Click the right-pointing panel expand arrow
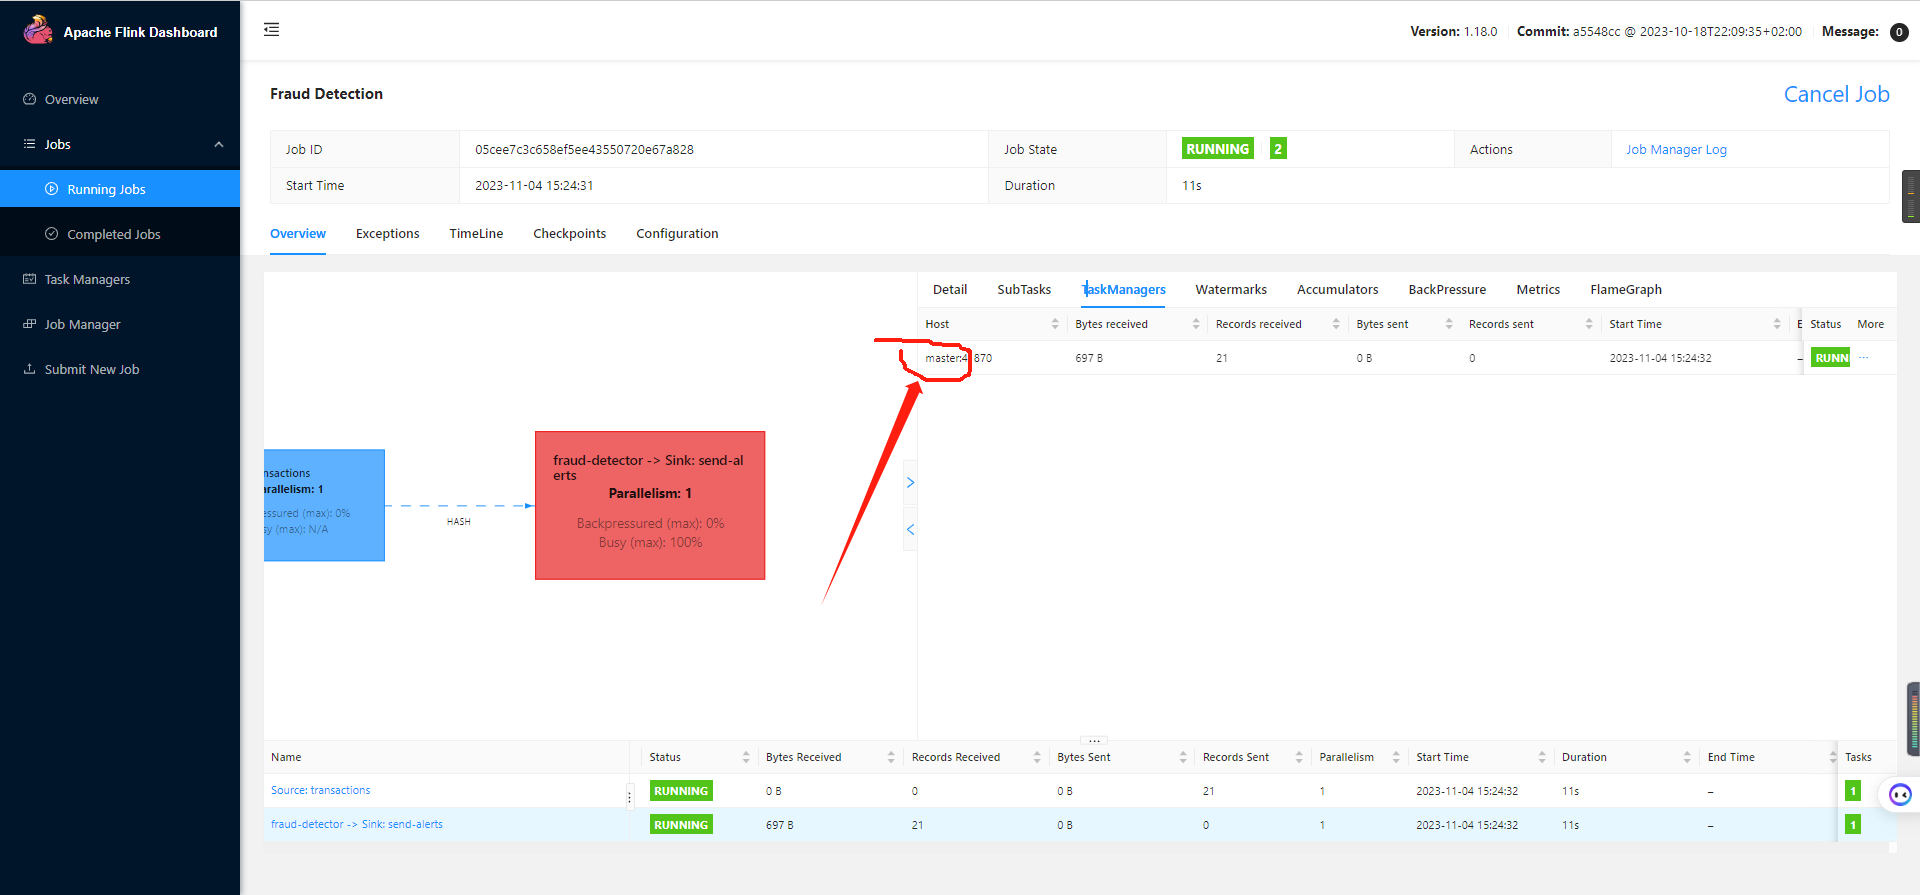This screenshot has width=1920, height=895. (x=910, y=483)
